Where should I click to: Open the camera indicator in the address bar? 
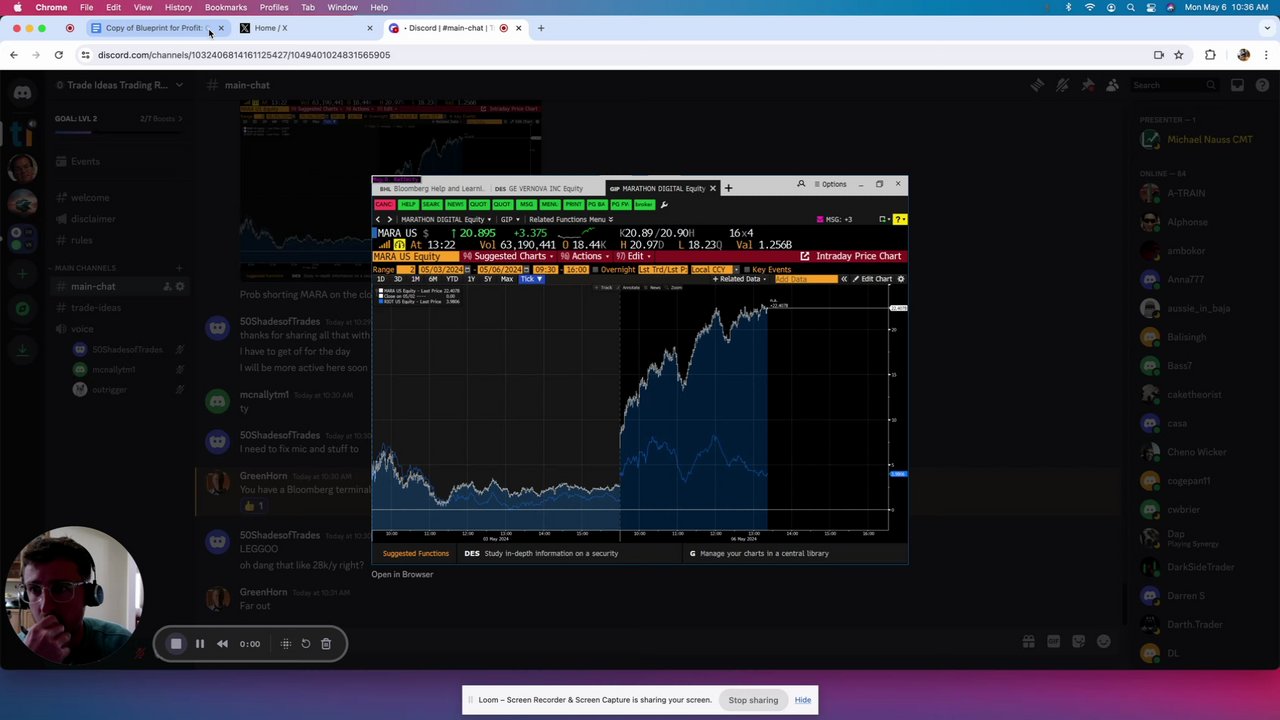(x=1158, y=55)
